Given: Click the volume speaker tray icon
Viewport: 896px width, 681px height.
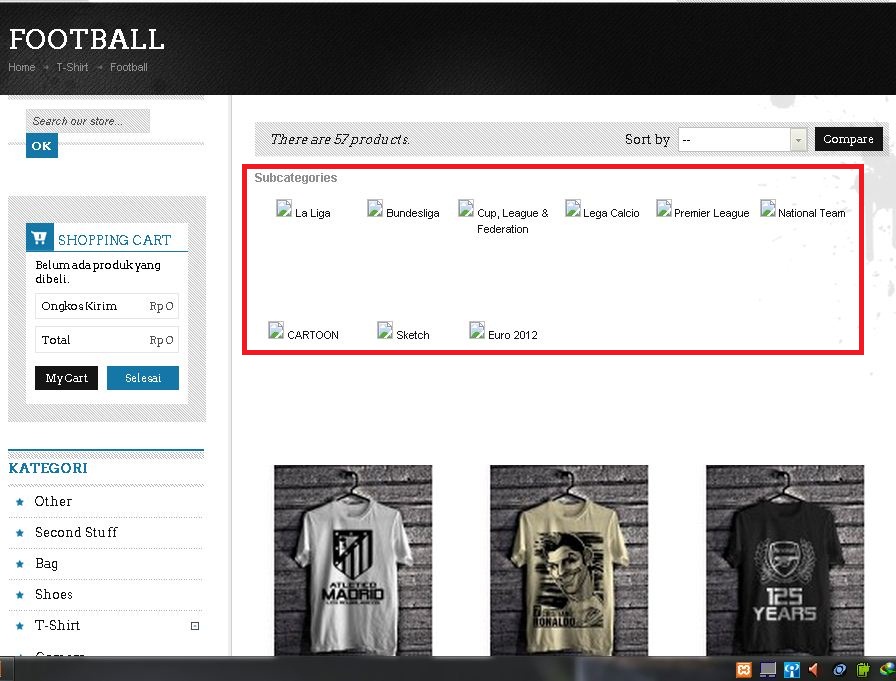Looking at the screenshot, I should [x=814, y=670].
